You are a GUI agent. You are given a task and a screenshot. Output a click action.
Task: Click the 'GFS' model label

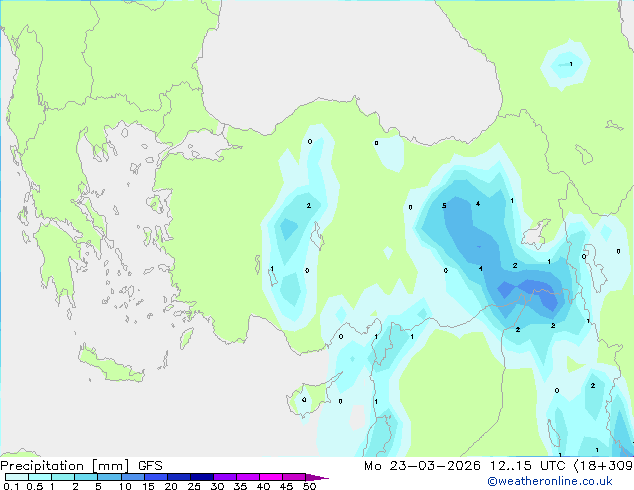pos(150,466)
